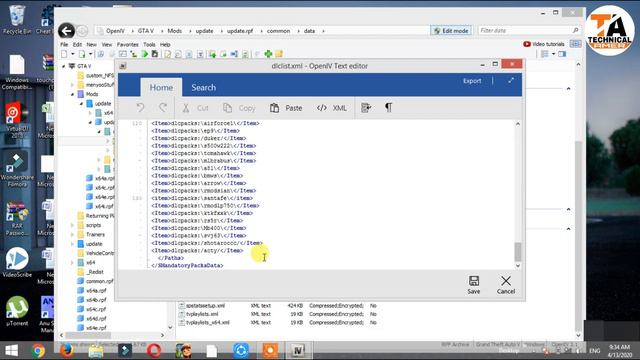Open OpenIV taskbar button

(298, 350)
